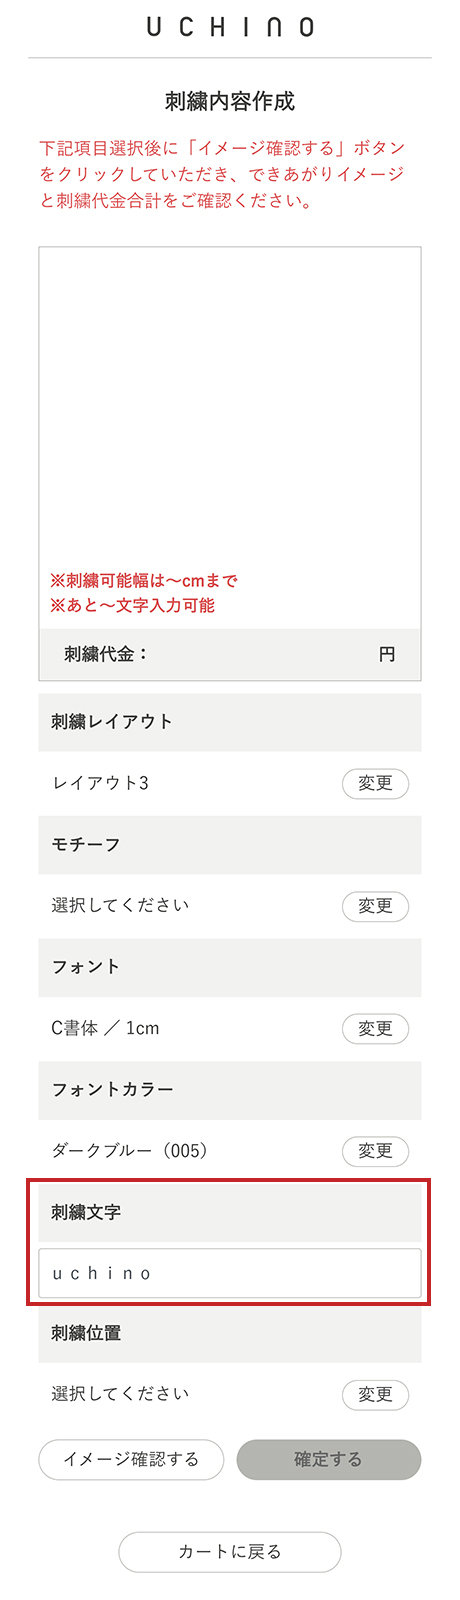Click the モチーフ section header
This screenshot has width=460, height=1600.
pos(230,845)
